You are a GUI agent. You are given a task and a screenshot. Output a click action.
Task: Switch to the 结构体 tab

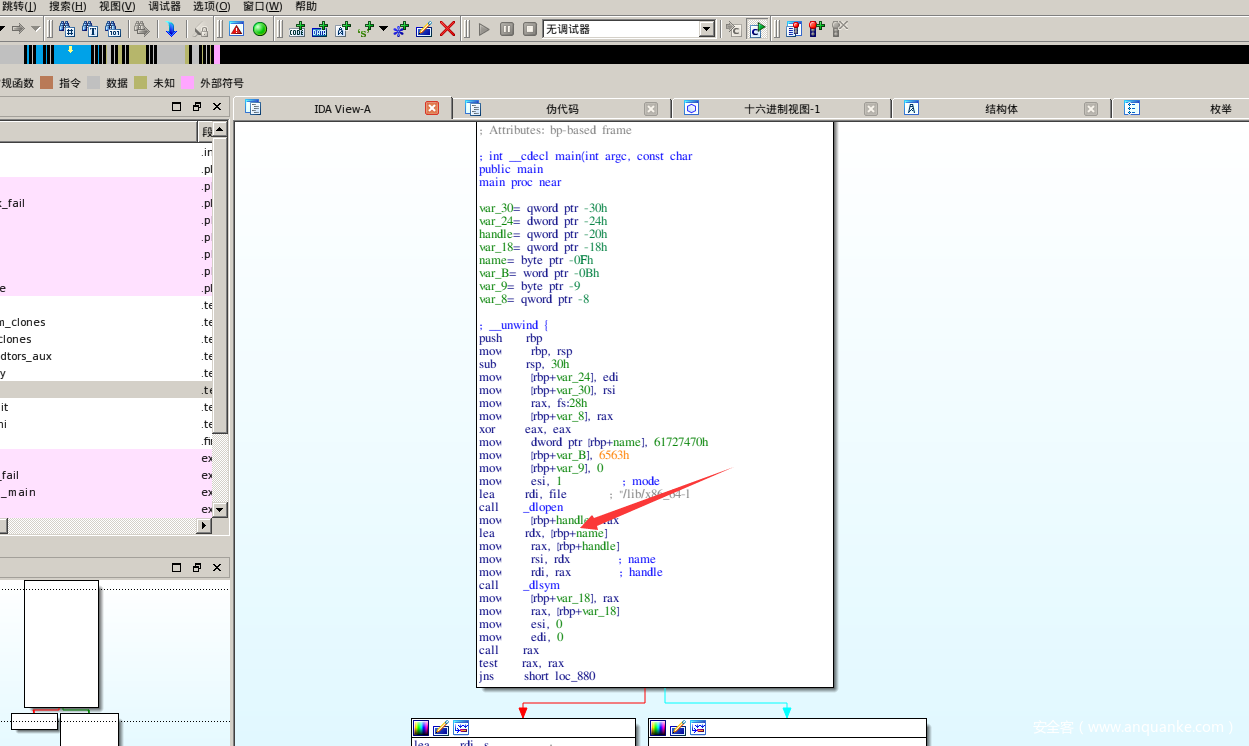(1000, 109)
